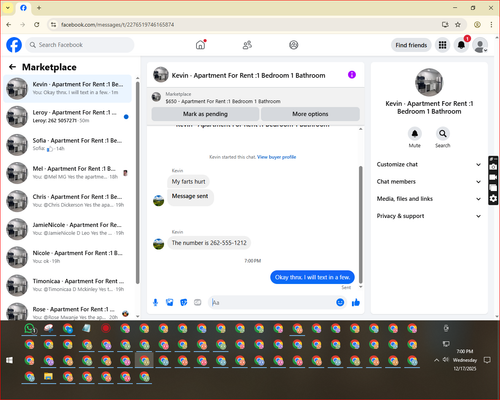
Task: Navigate back in browser
Action: coord(9,25)
